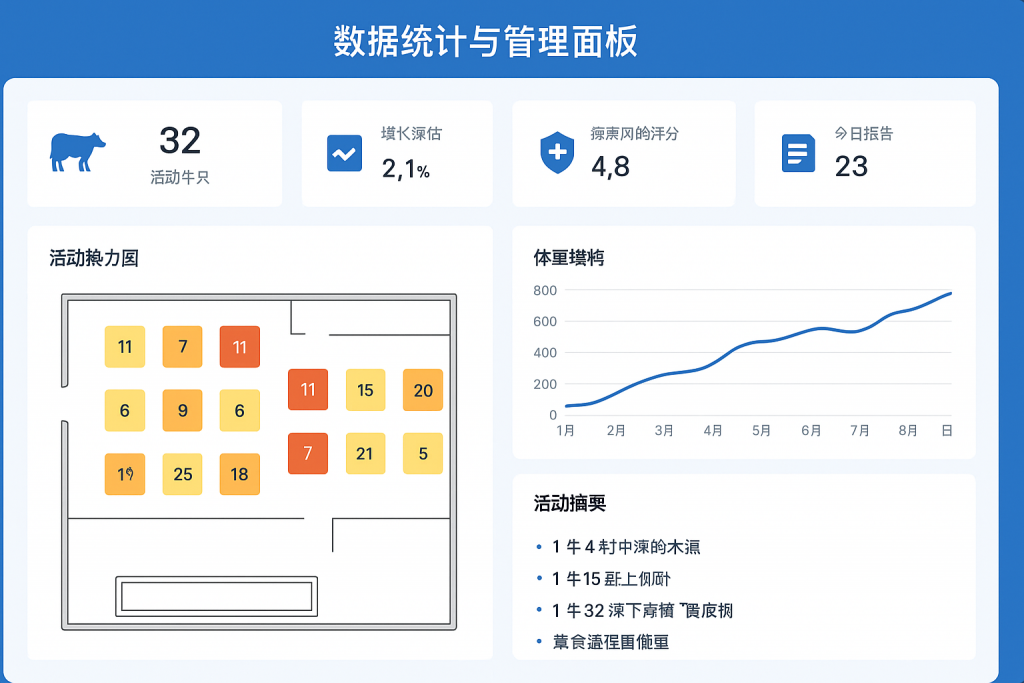Select heatmap cell numbered 9
The height and width of the screenshot is (683, 1024).
point(182,410)
